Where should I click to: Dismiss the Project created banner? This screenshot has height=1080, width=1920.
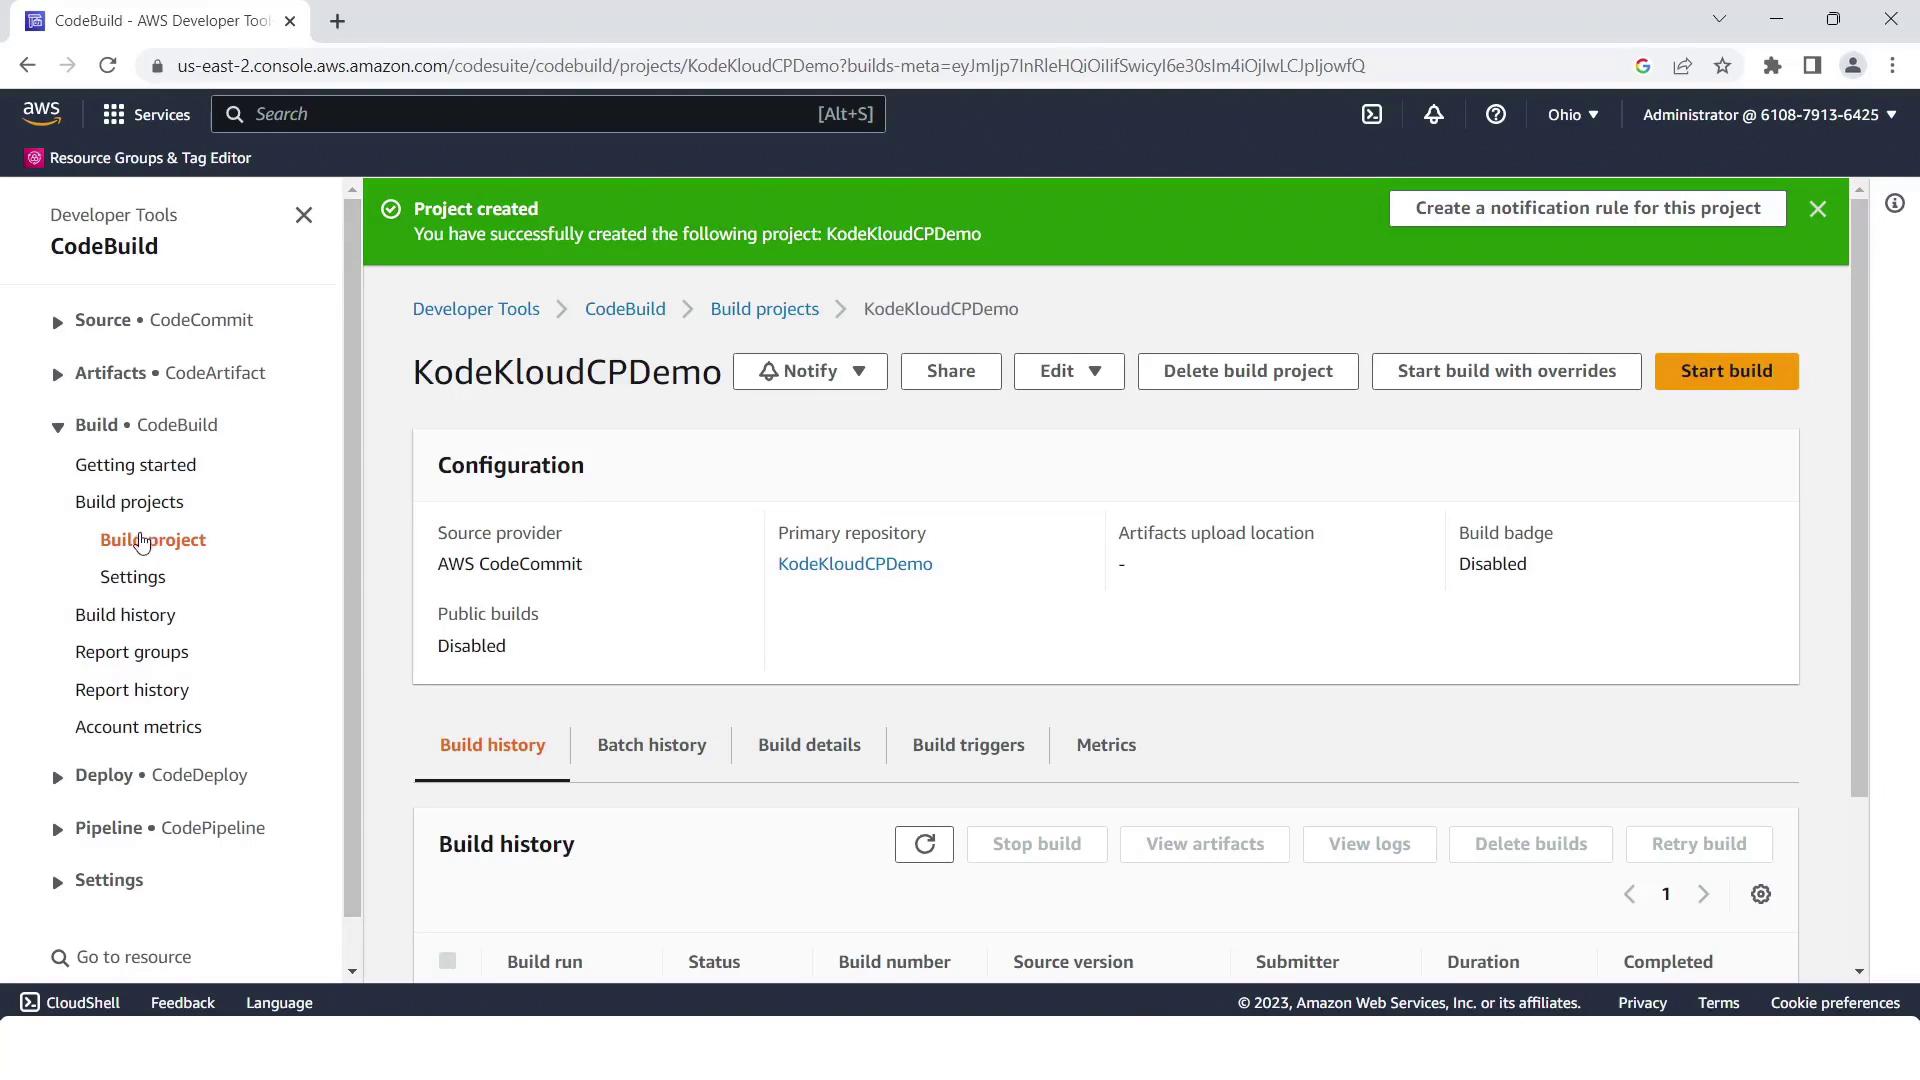(x=1817, y=209)
